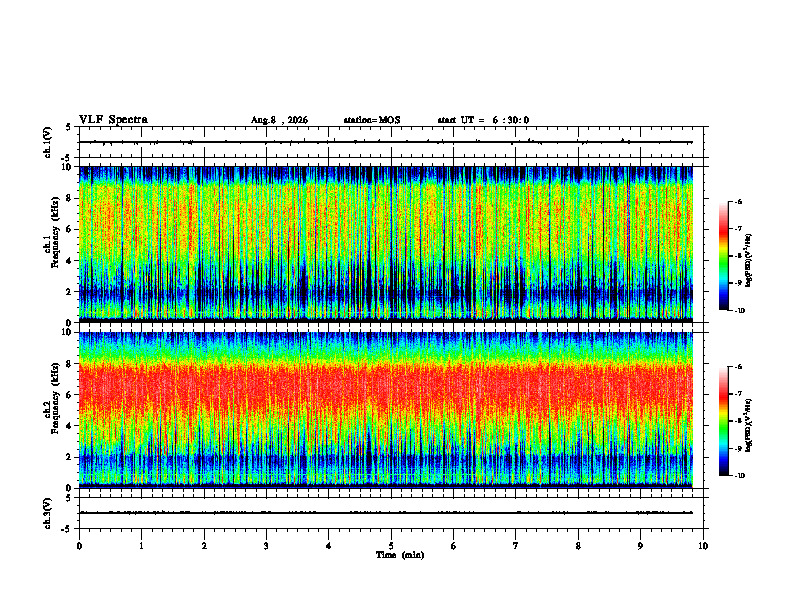Click the "ch.1(V)" vertical axis label
Image resolution: width=792 pixels, height=612 pixels.
coord(48,142)
